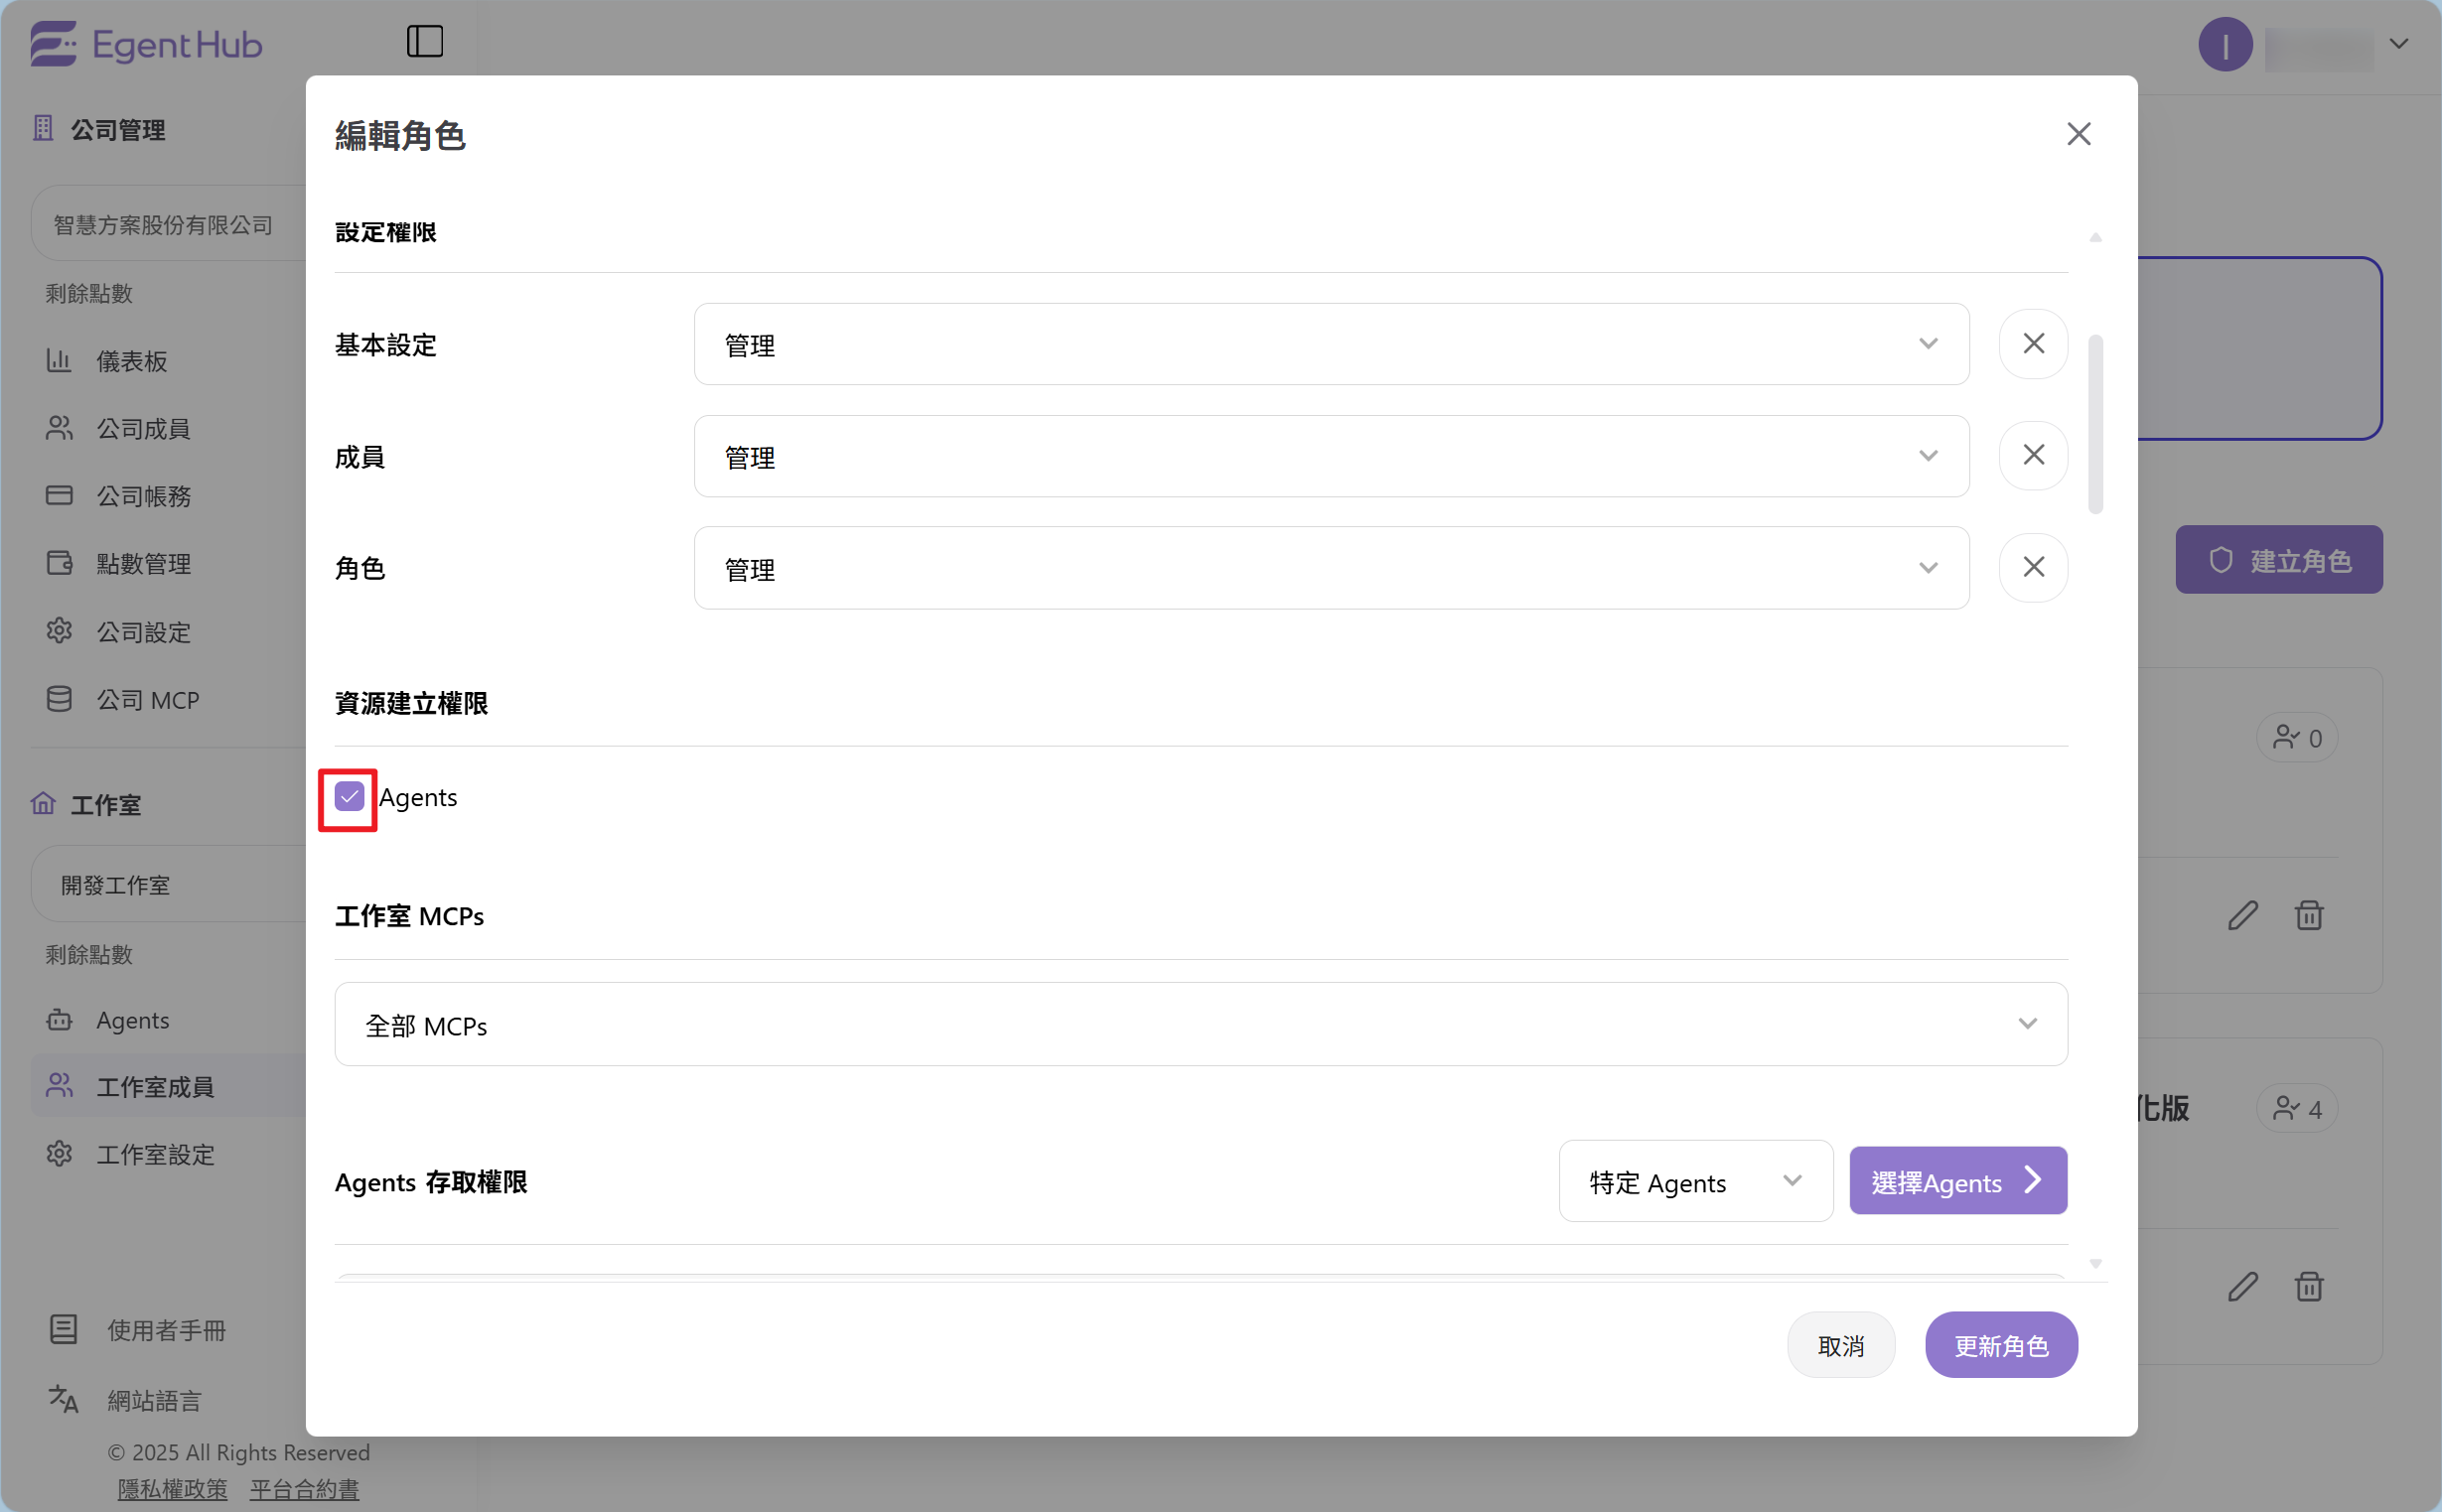Toggle the sidebar collapse icon

tap(424, 41)
